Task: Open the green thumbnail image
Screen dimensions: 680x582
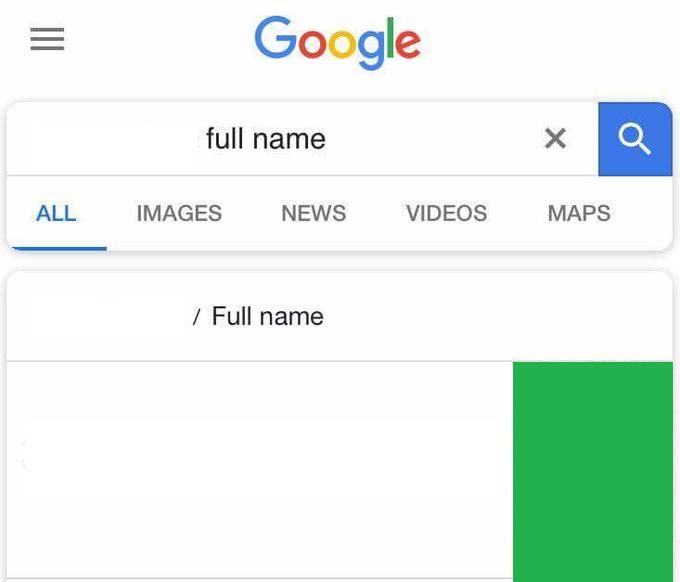Action: click(593, 472)
